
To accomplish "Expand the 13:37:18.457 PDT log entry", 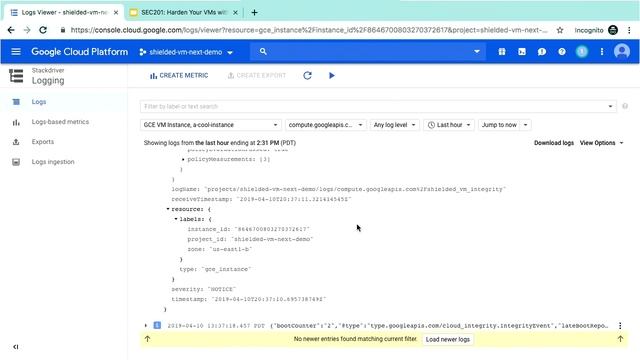I will click(146, 326).
